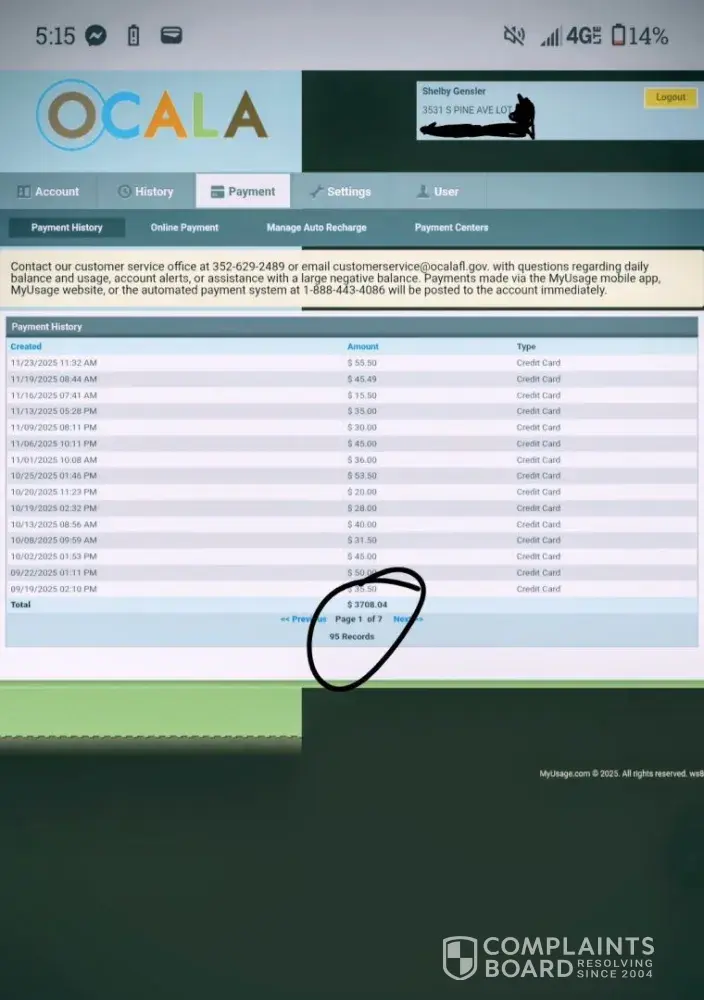
Task: Tap the muted sound status icon
Action: click(x=514, y=36)
